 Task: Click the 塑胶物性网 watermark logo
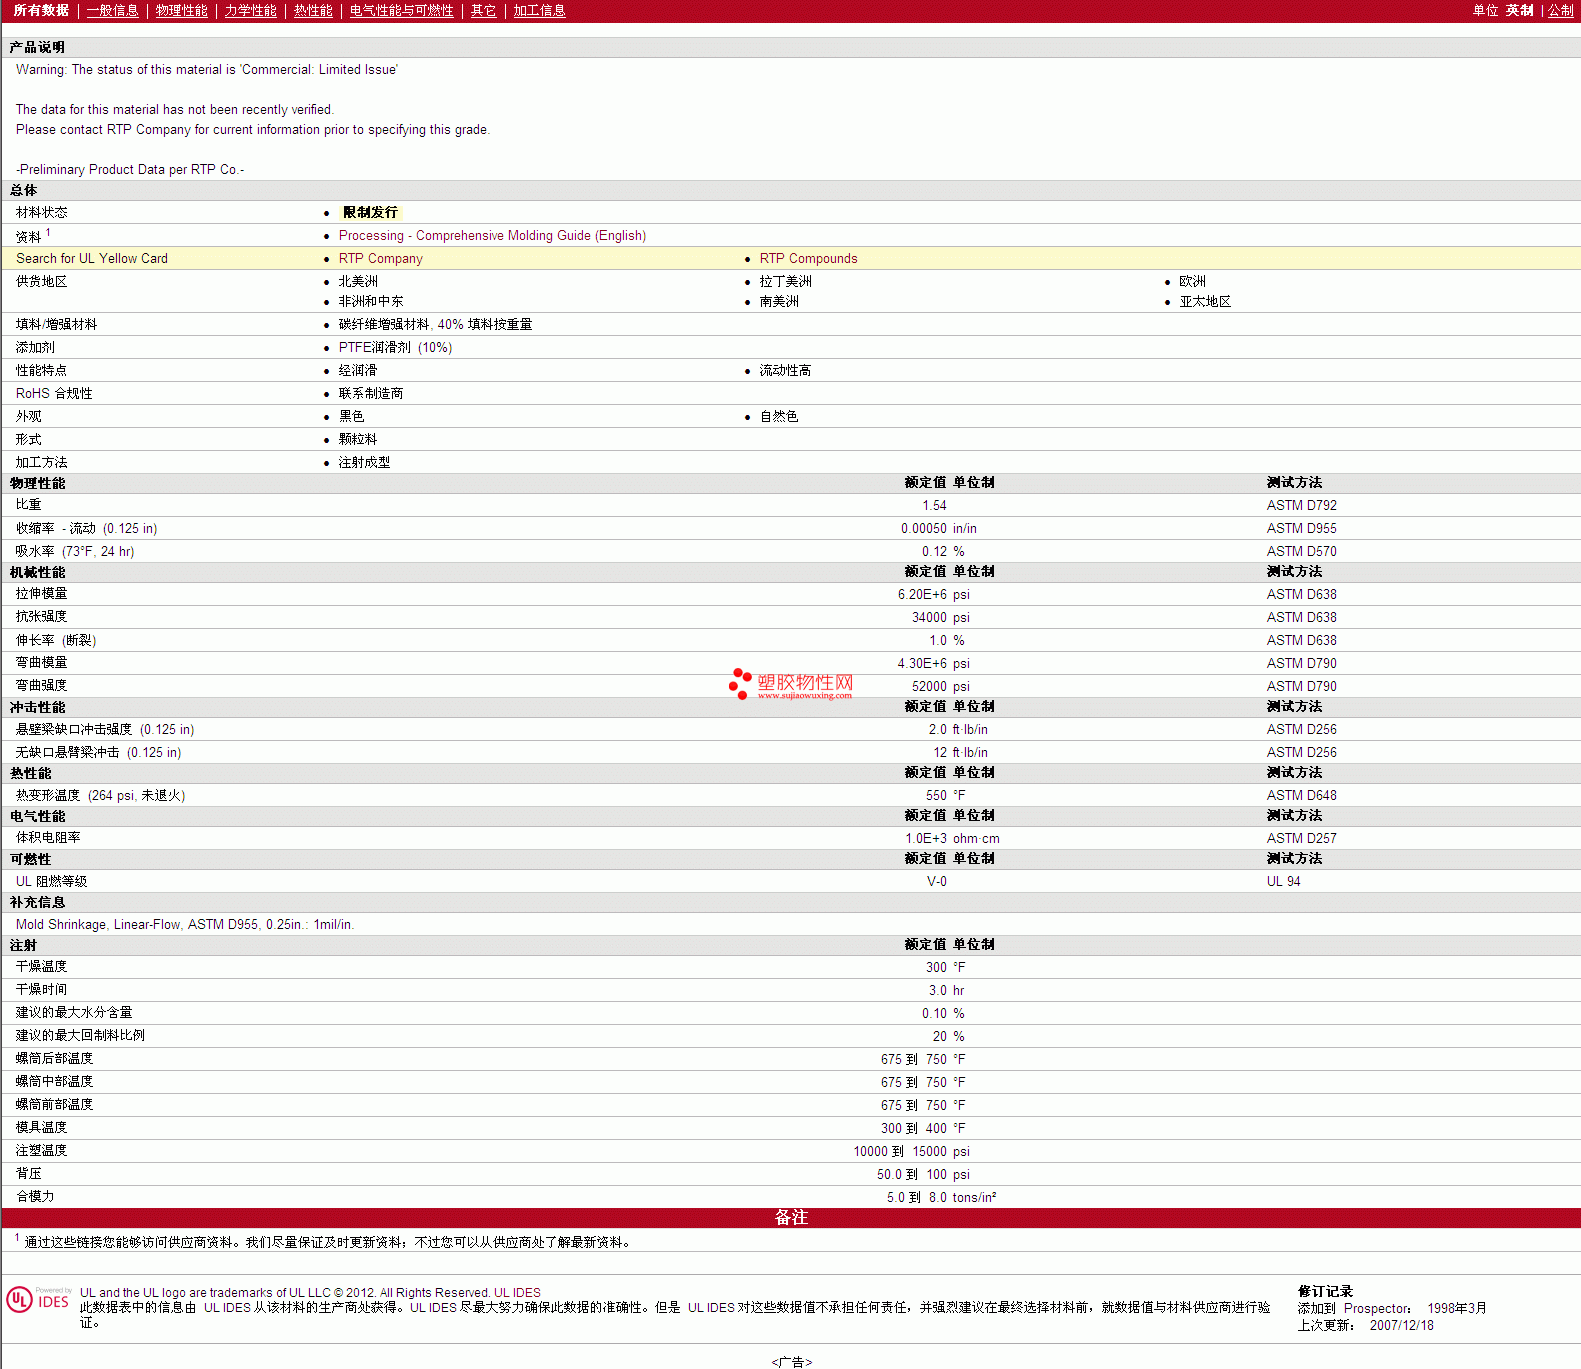coord(791,684)
